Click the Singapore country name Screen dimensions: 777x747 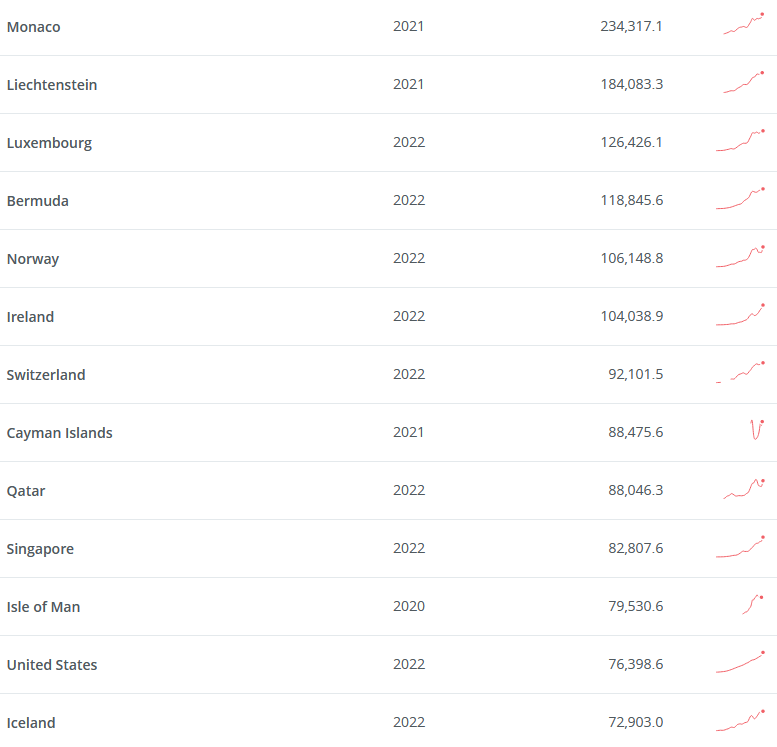(x=40, y=549)
